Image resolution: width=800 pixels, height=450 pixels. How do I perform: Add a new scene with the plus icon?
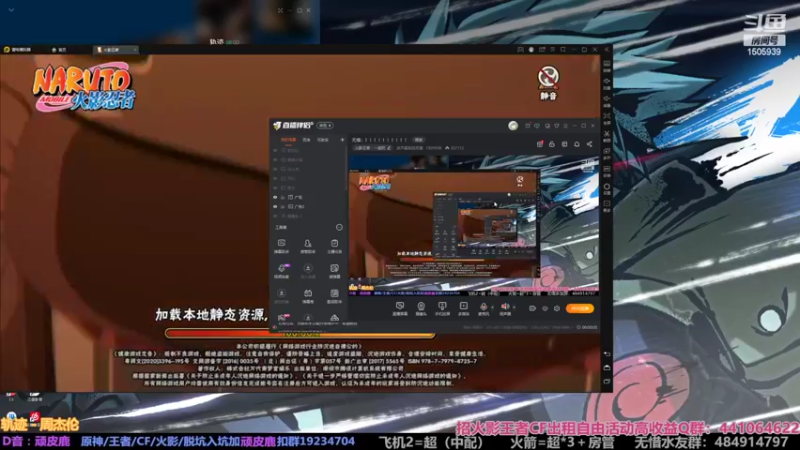342,140
